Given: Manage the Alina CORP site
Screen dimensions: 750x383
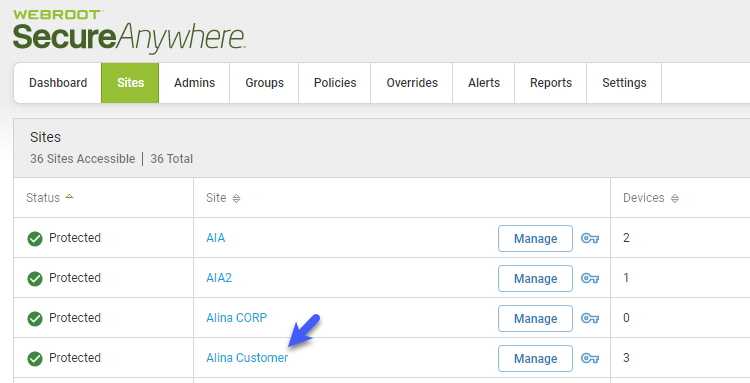Looking at the screenshot, I should [x=535, y=318].
